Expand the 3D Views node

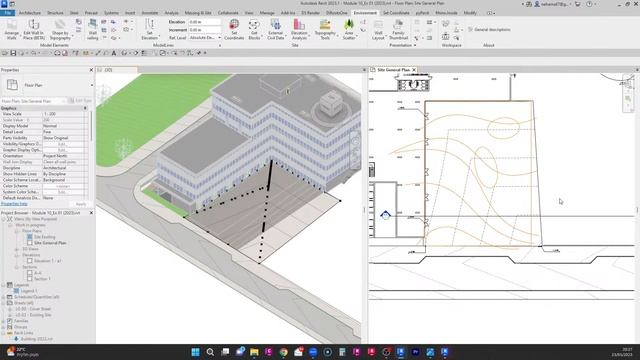[x=17, y=249]
